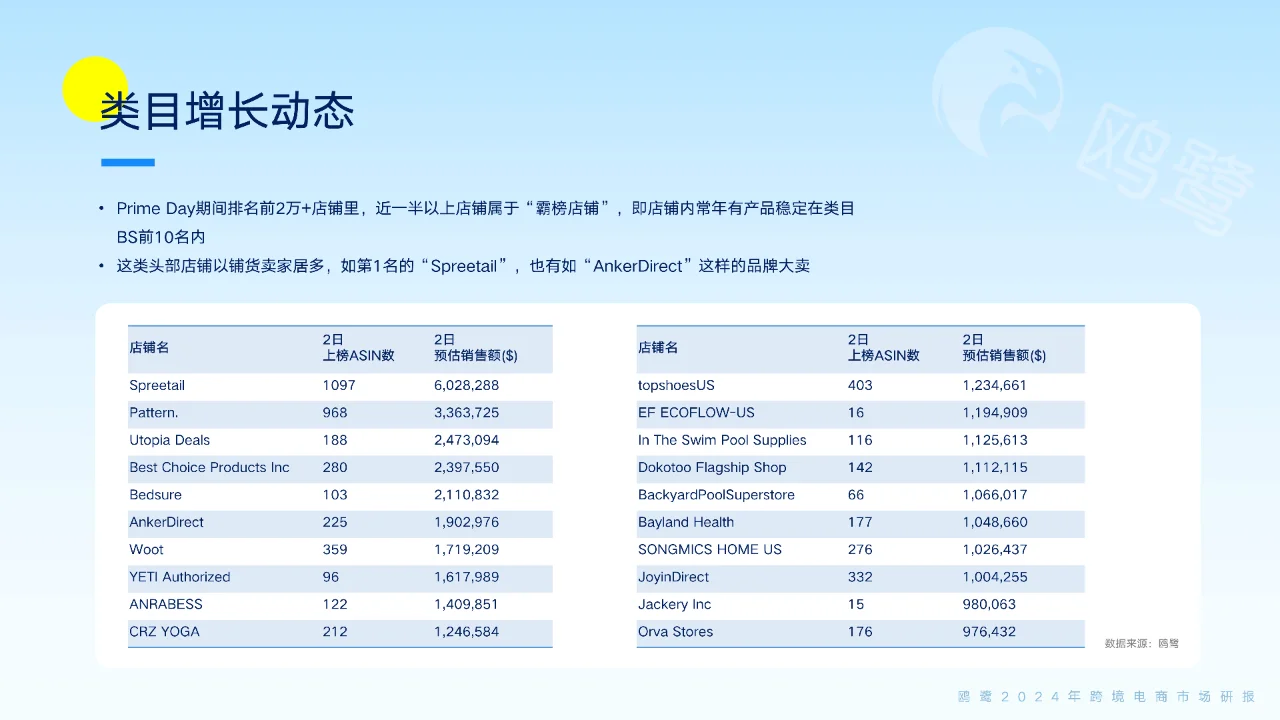Viewport: 1280px width, 720px height.
Task: Click the sales value 1,234,661
Action: (995, 385)
